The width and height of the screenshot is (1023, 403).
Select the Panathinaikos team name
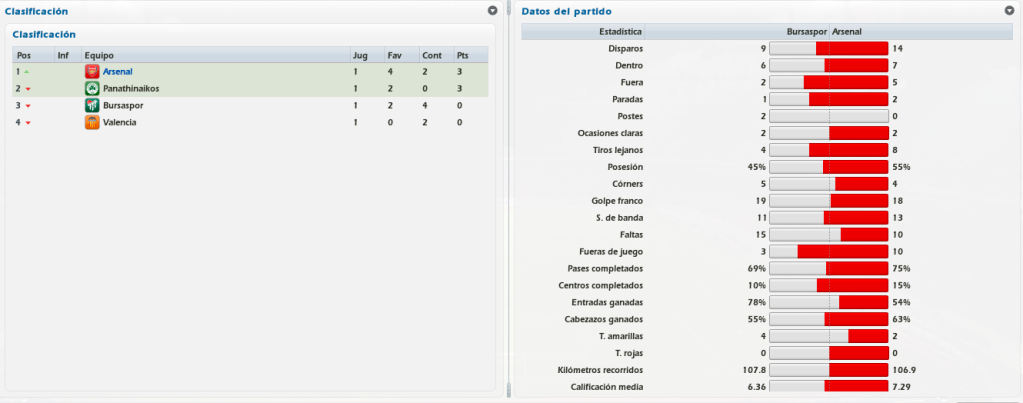[131, 89]
